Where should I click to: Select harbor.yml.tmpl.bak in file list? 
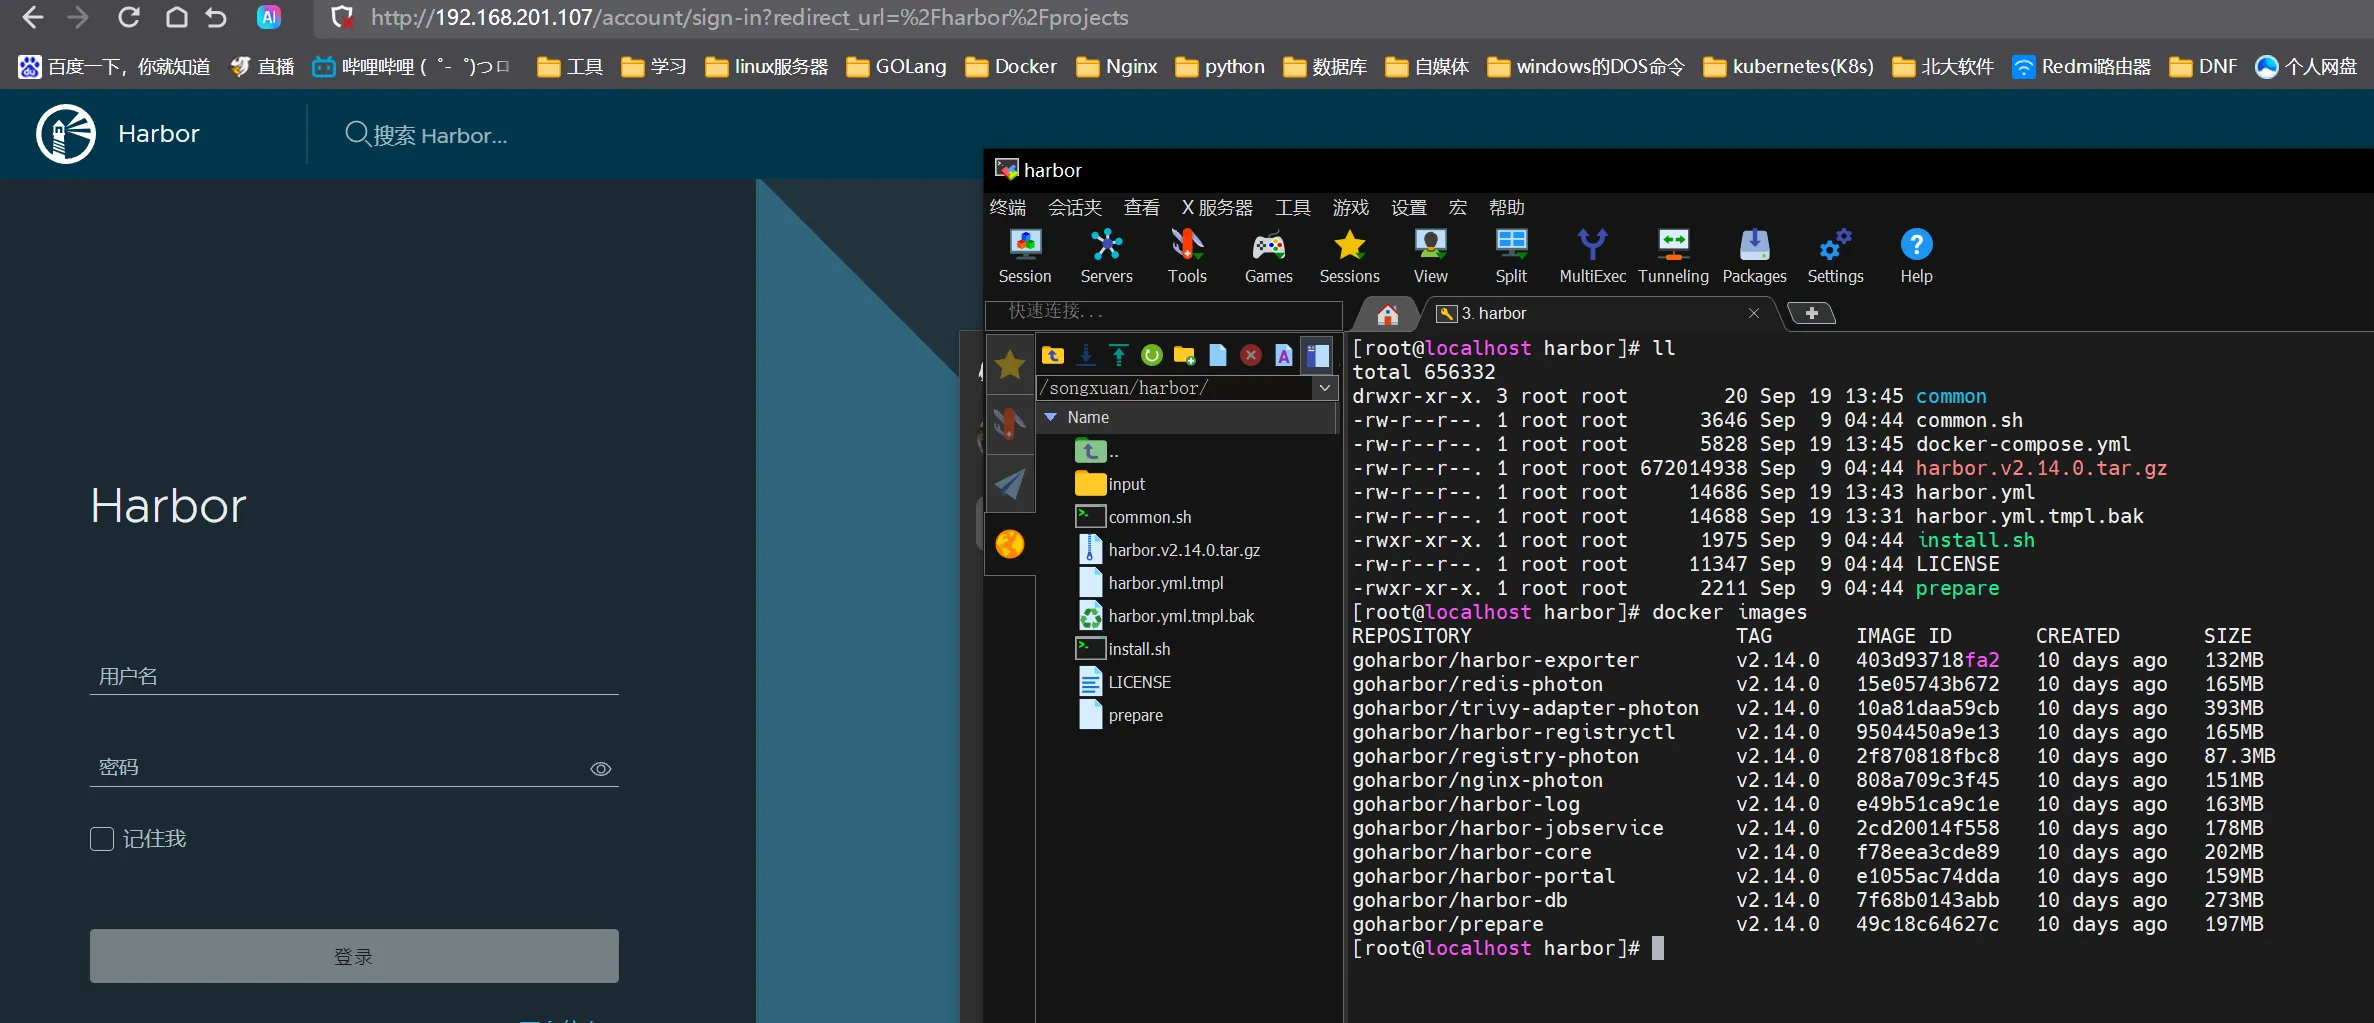pos(1165,616)
